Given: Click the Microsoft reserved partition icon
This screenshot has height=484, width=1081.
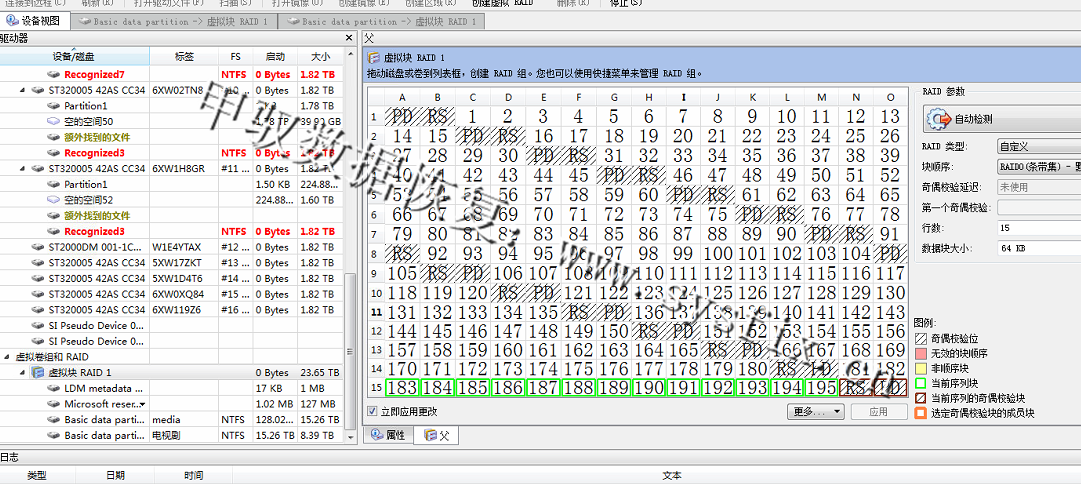Looking at the screenshot, I should (53, 405).
